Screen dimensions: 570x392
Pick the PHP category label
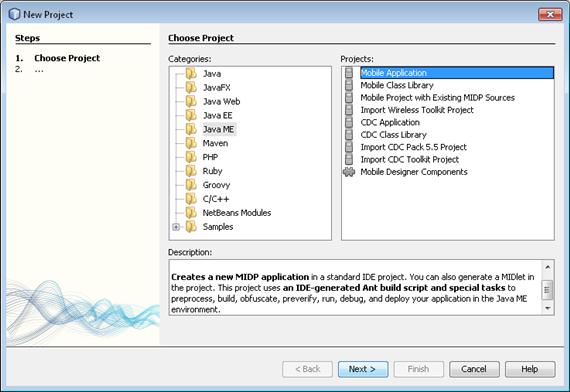coord(210,157)
